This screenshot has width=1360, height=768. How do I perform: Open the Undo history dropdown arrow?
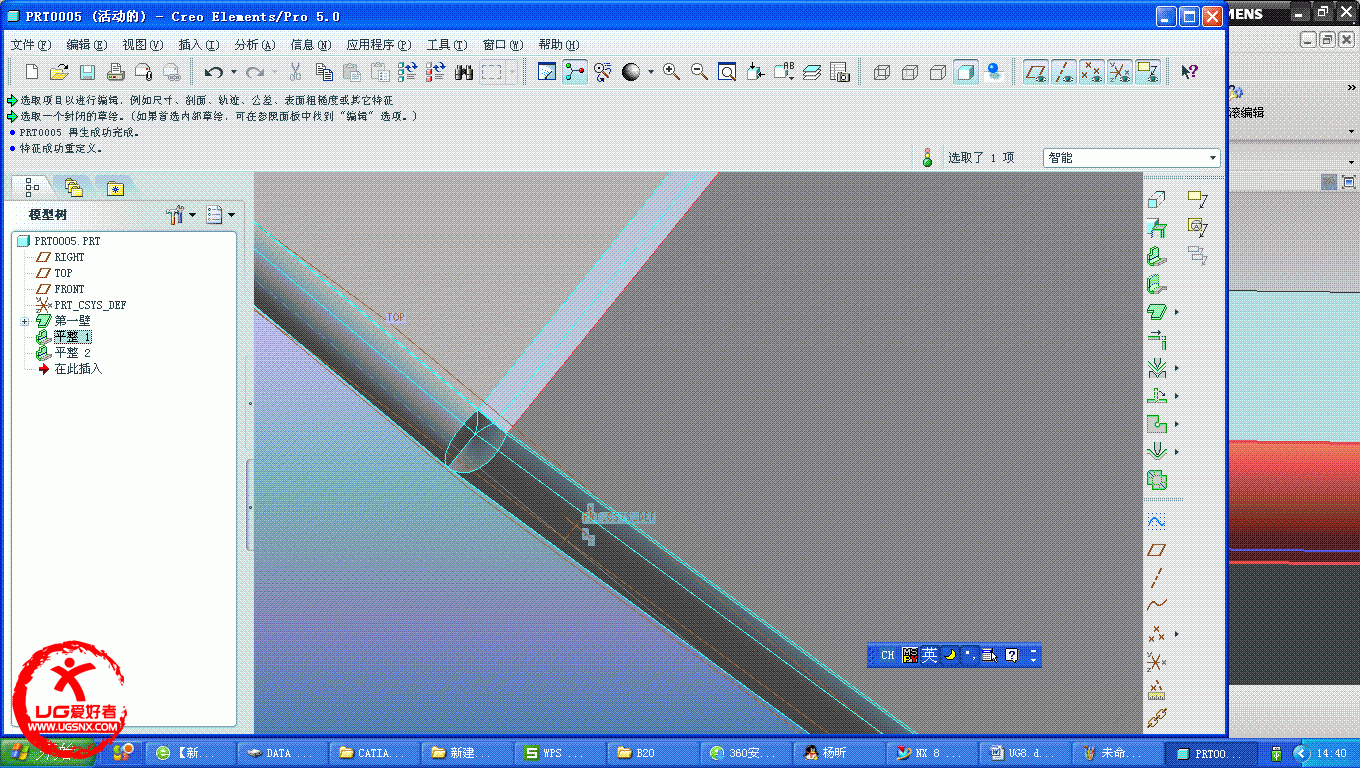click(x=233, y=72)
